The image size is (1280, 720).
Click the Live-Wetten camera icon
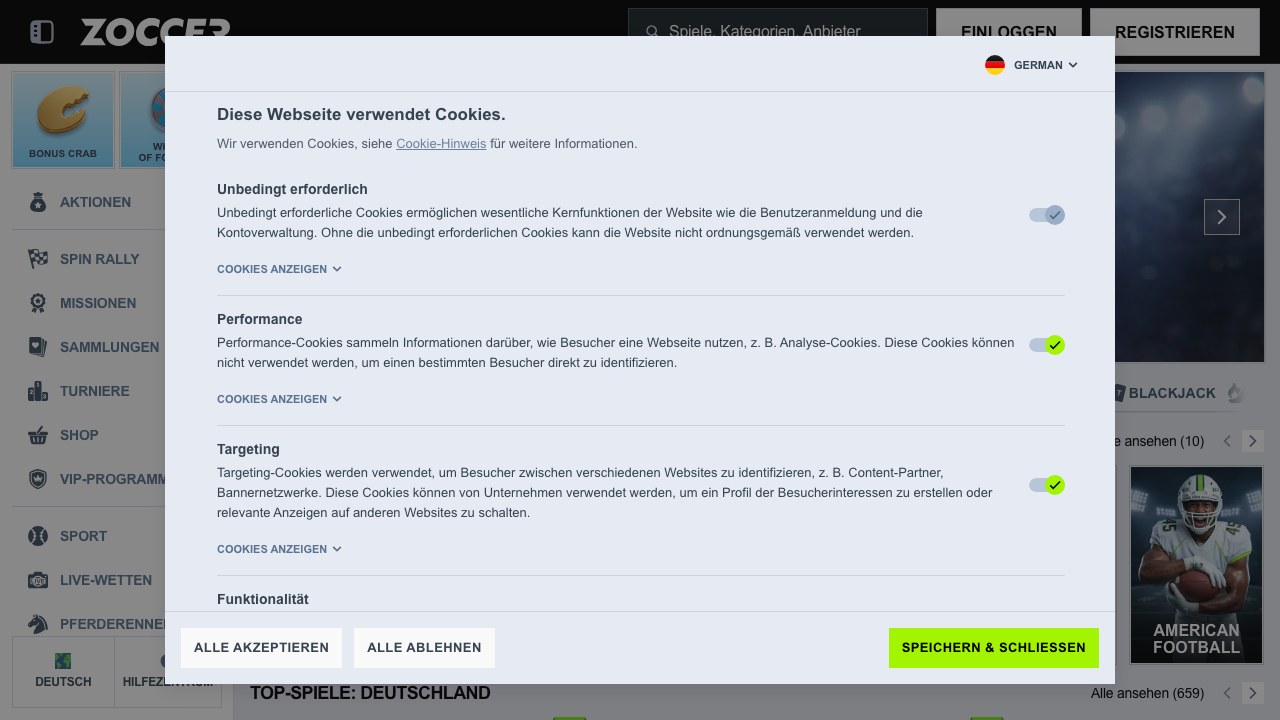(x=38, y=580)
